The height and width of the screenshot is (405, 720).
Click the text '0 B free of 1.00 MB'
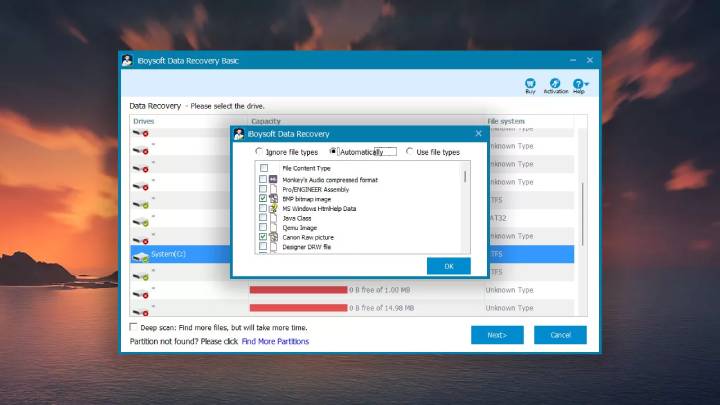(x=379, y=290)
